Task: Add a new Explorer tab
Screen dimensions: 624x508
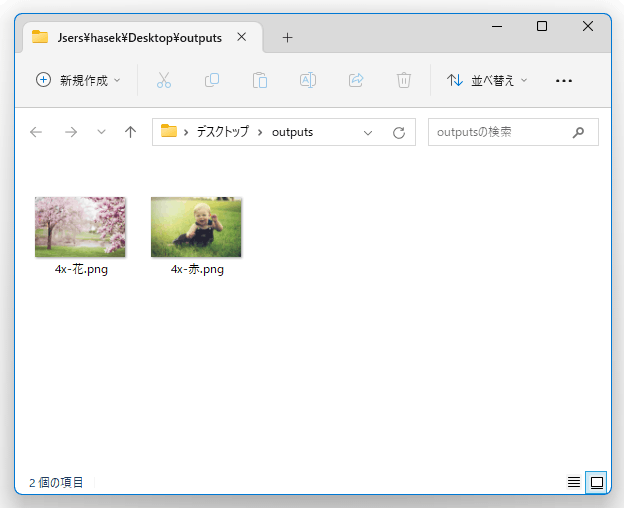Action: pos(287,38)
